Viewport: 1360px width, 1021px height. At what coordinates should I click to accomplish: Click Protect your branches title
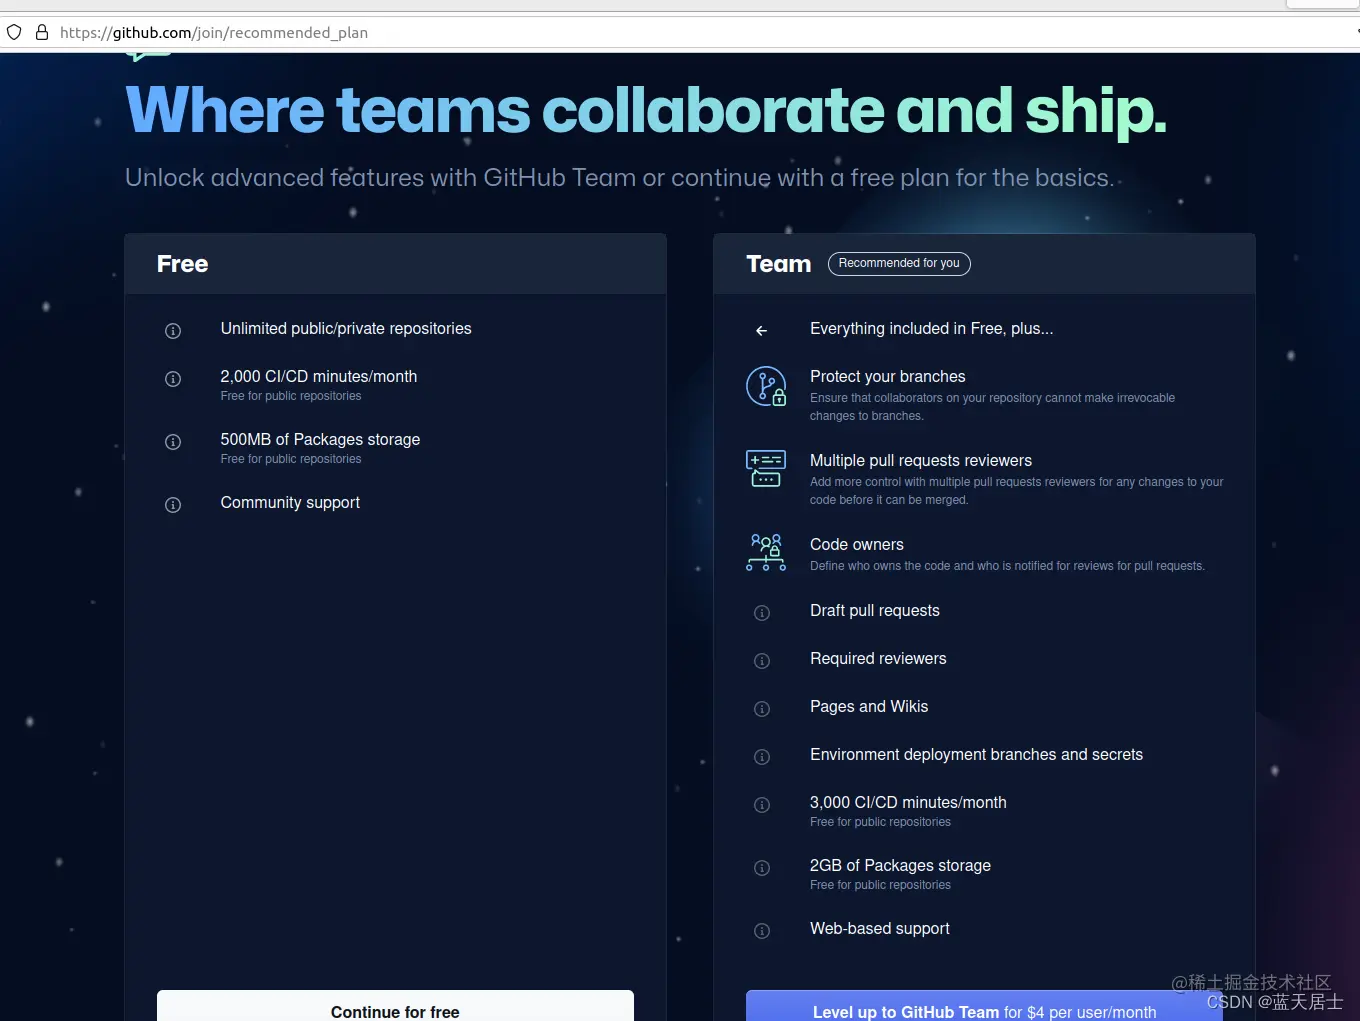[x=888, y=377]
